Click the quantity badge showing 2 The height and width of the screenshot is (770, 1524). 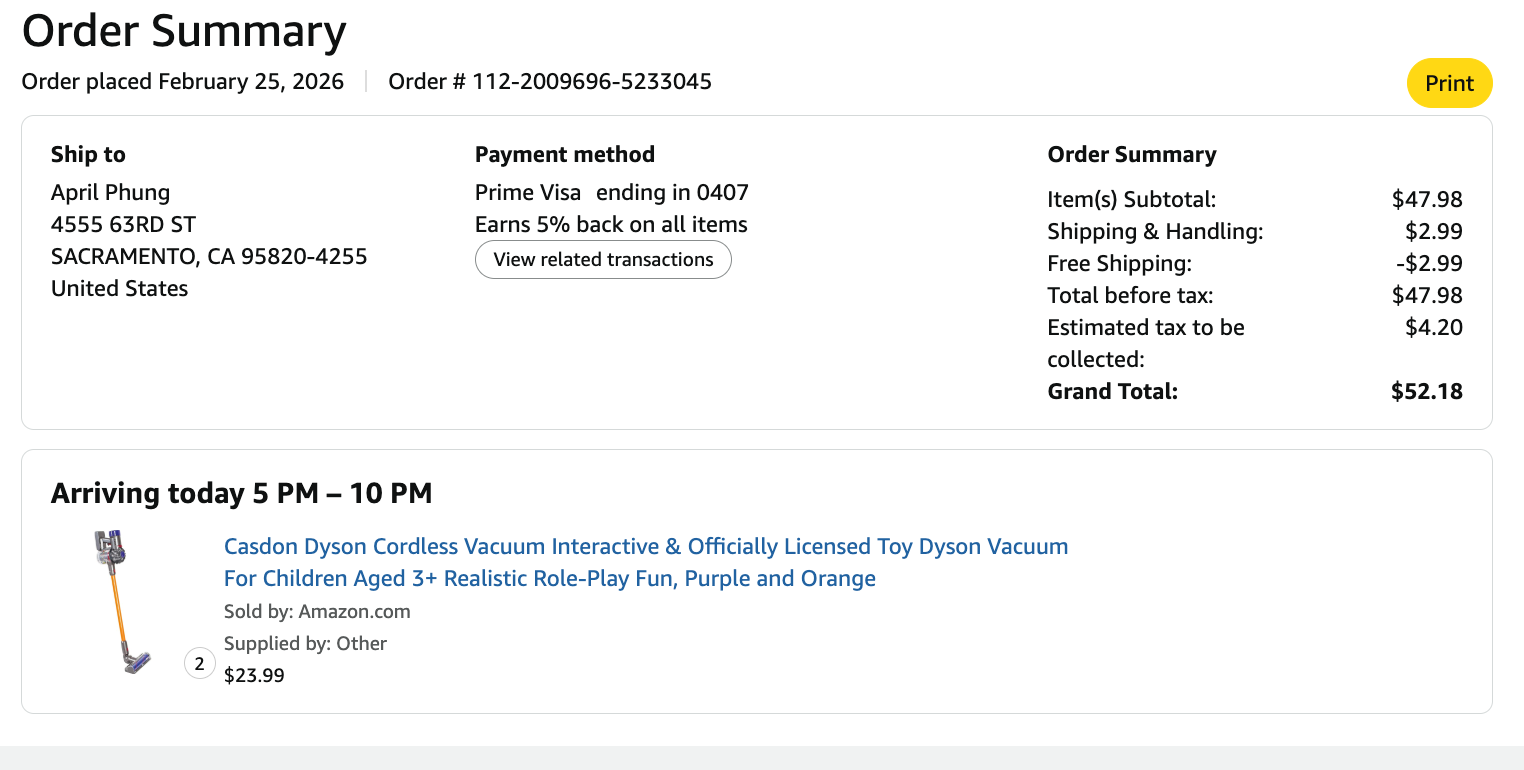(x=200, y=664)
